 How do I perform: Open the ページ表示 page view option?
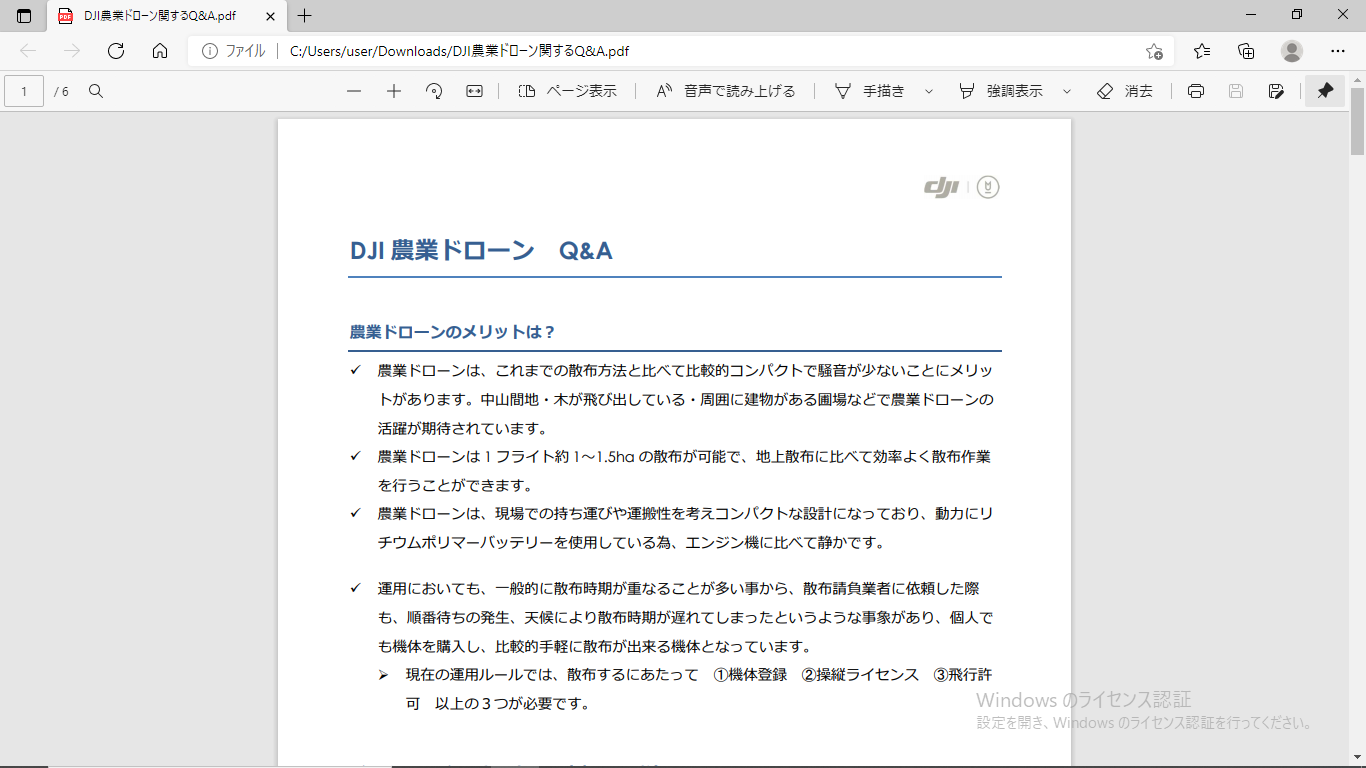(567, 91)
